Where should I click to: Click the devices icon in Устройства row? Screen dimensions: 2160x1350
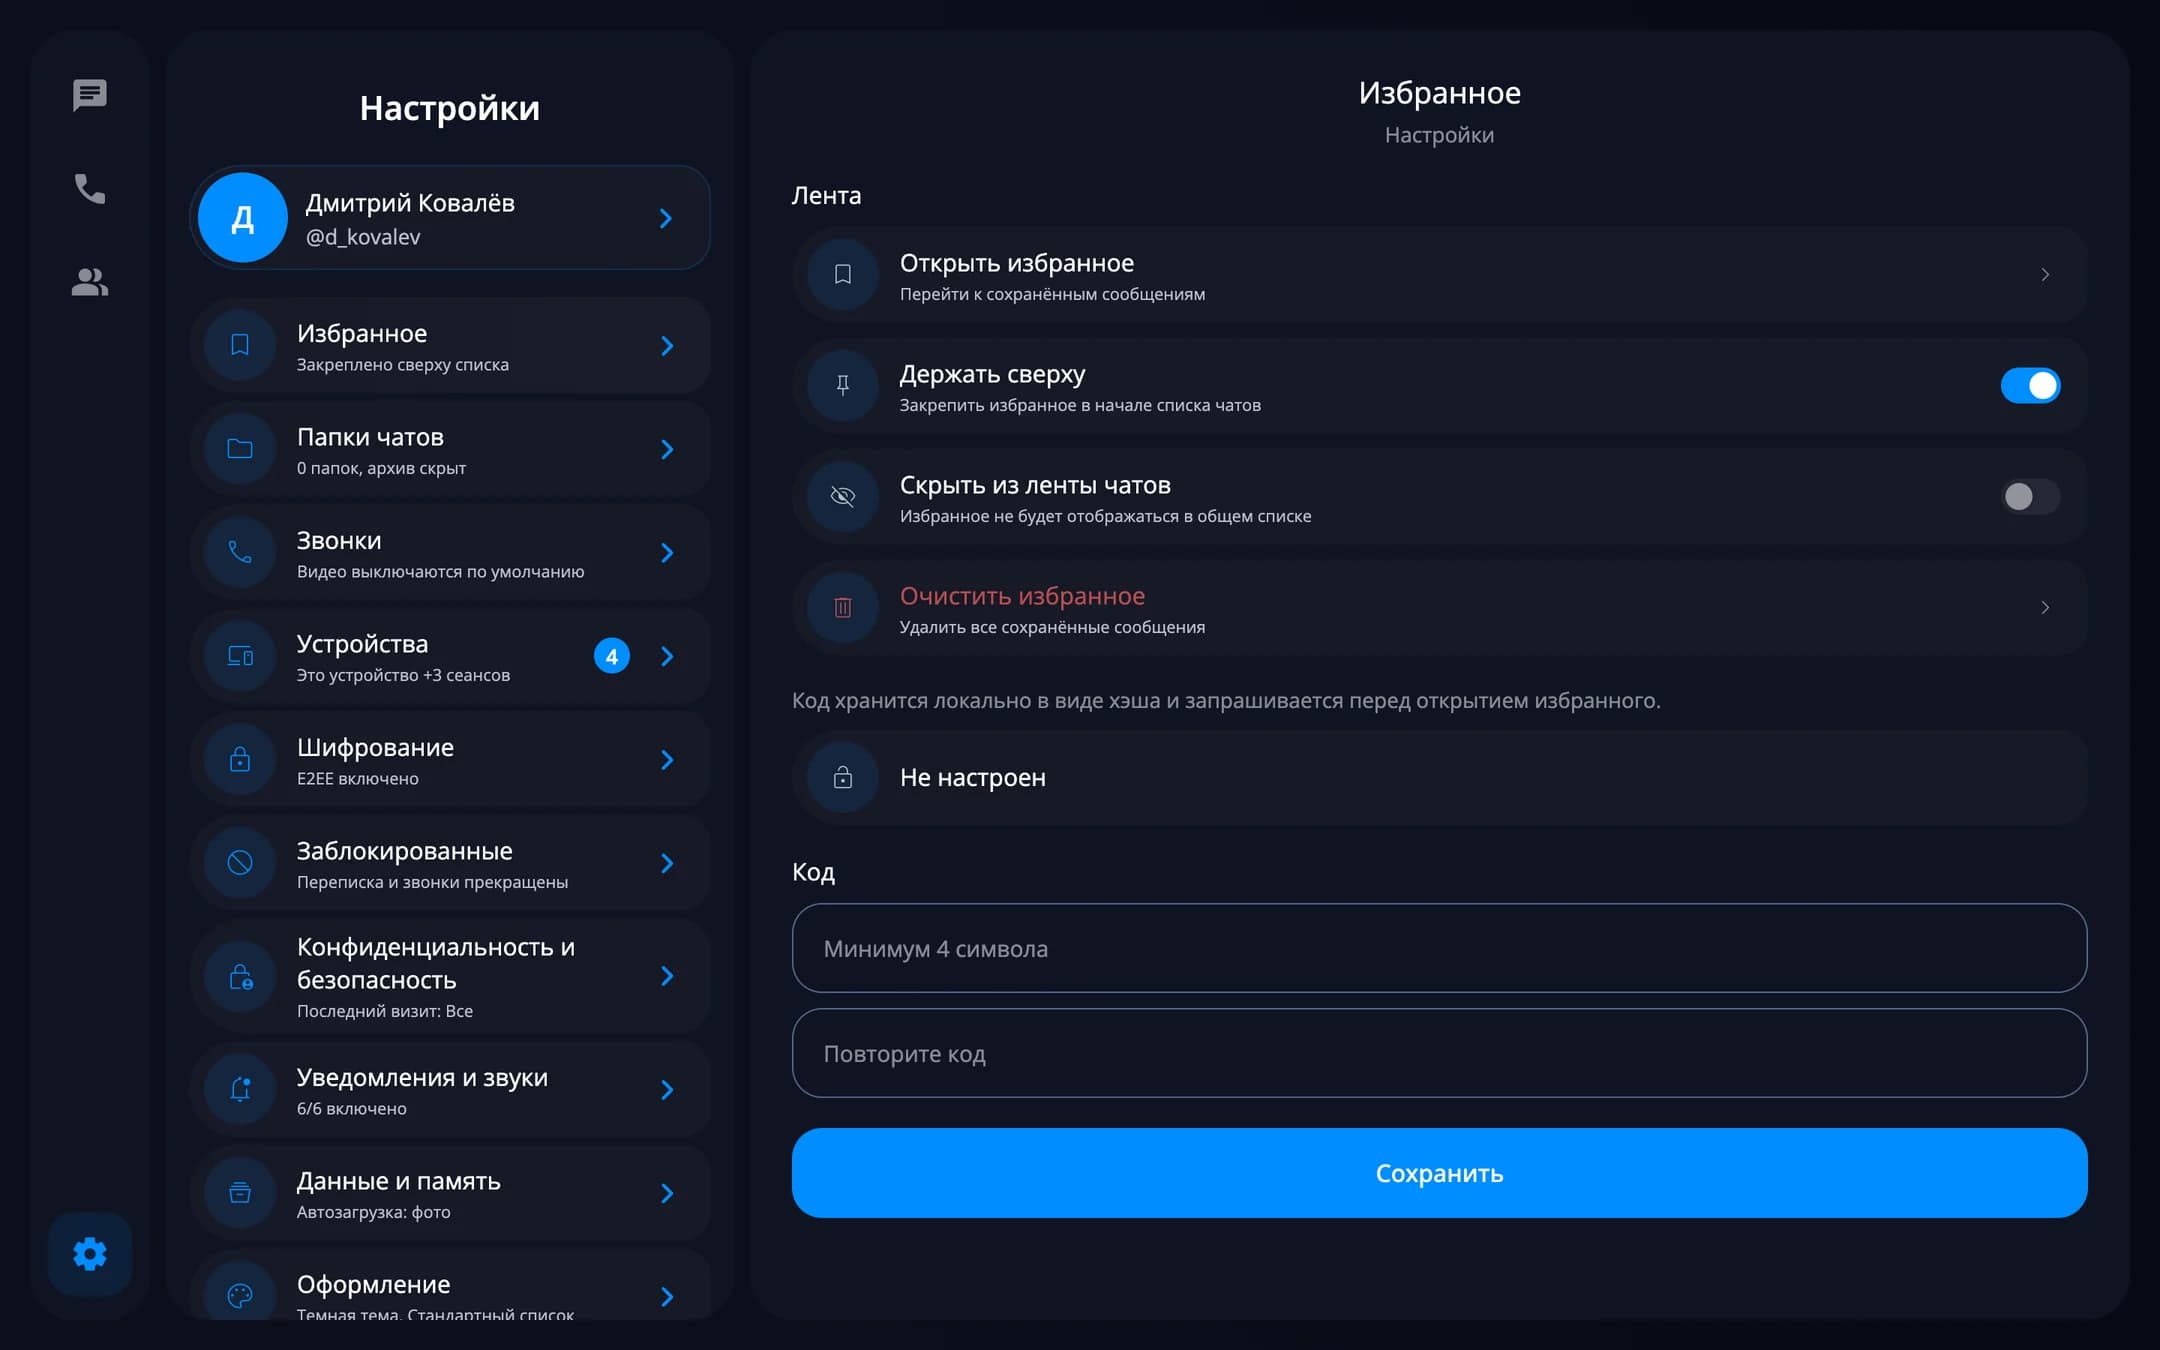[x=240, y=656]
